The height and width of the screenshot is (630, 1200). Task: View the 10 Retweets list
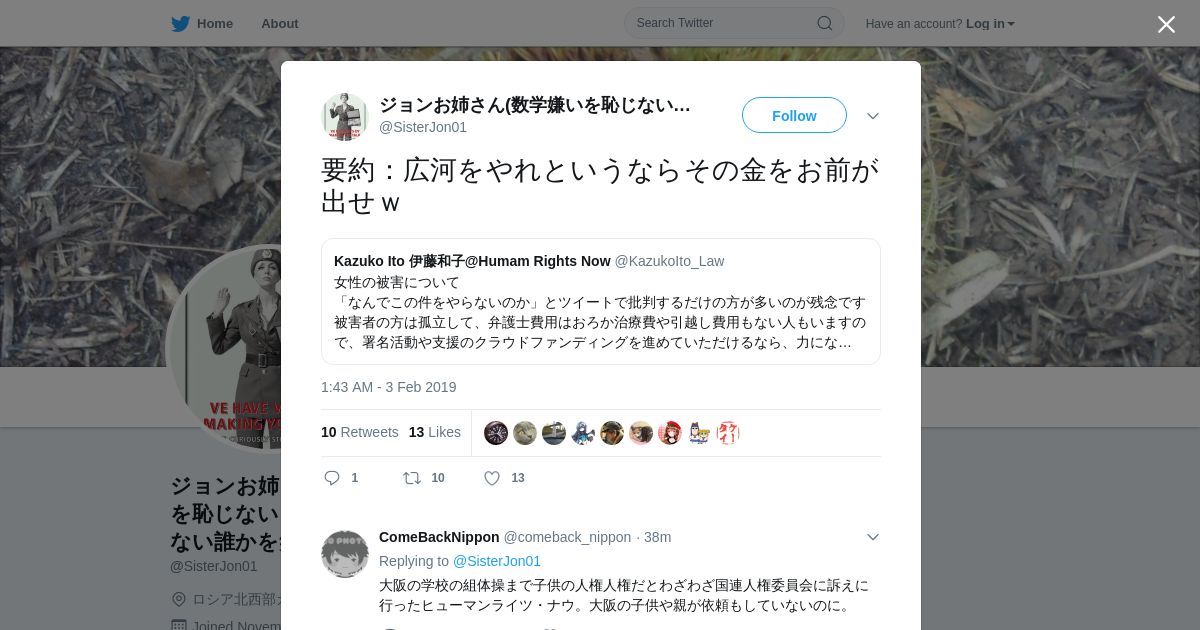click(x=359, y=432)
